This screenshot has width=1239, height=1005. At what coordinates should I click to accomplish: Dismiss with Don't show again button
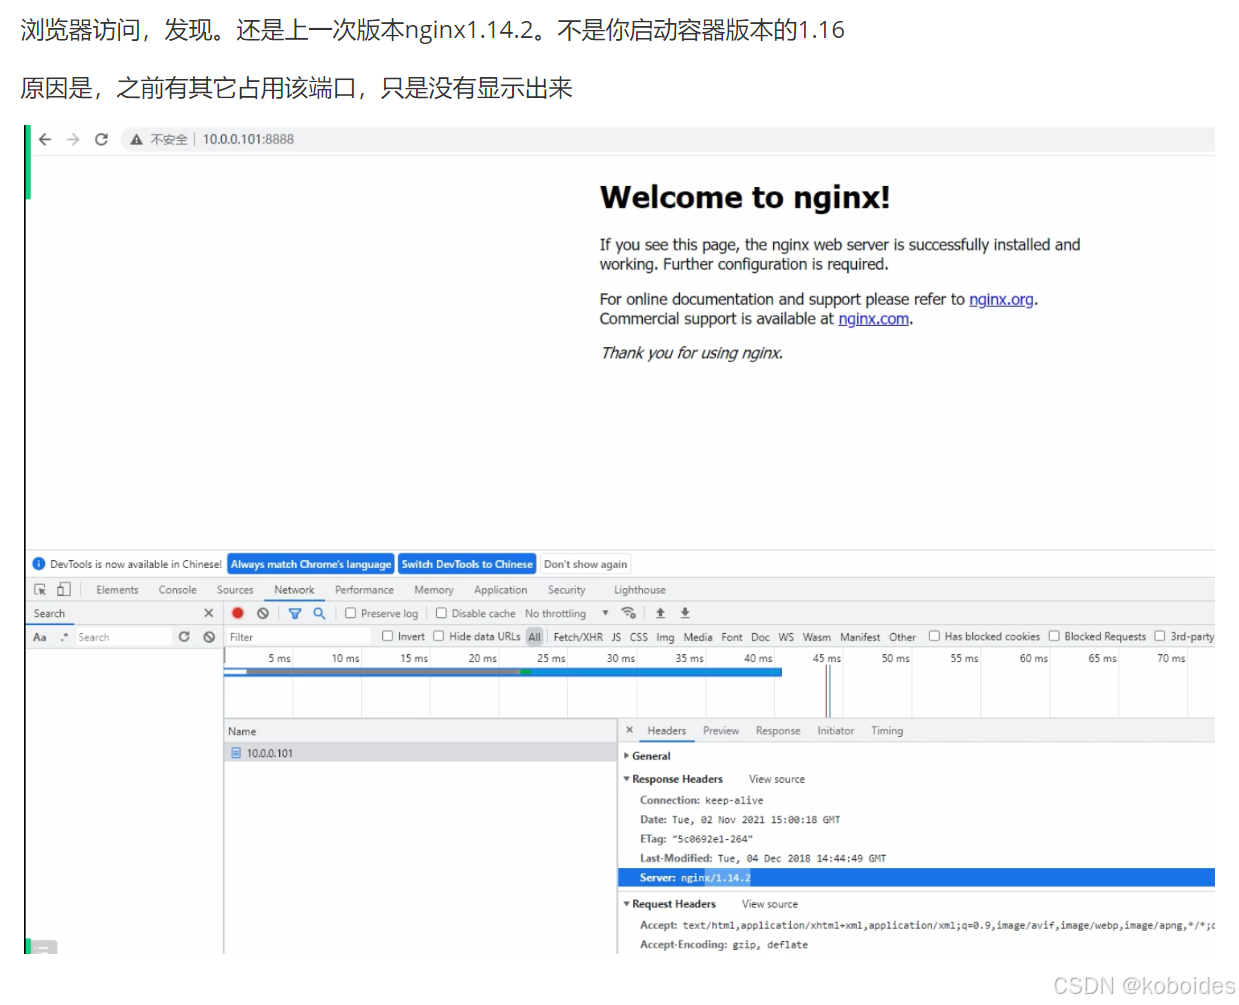point(586,564)
